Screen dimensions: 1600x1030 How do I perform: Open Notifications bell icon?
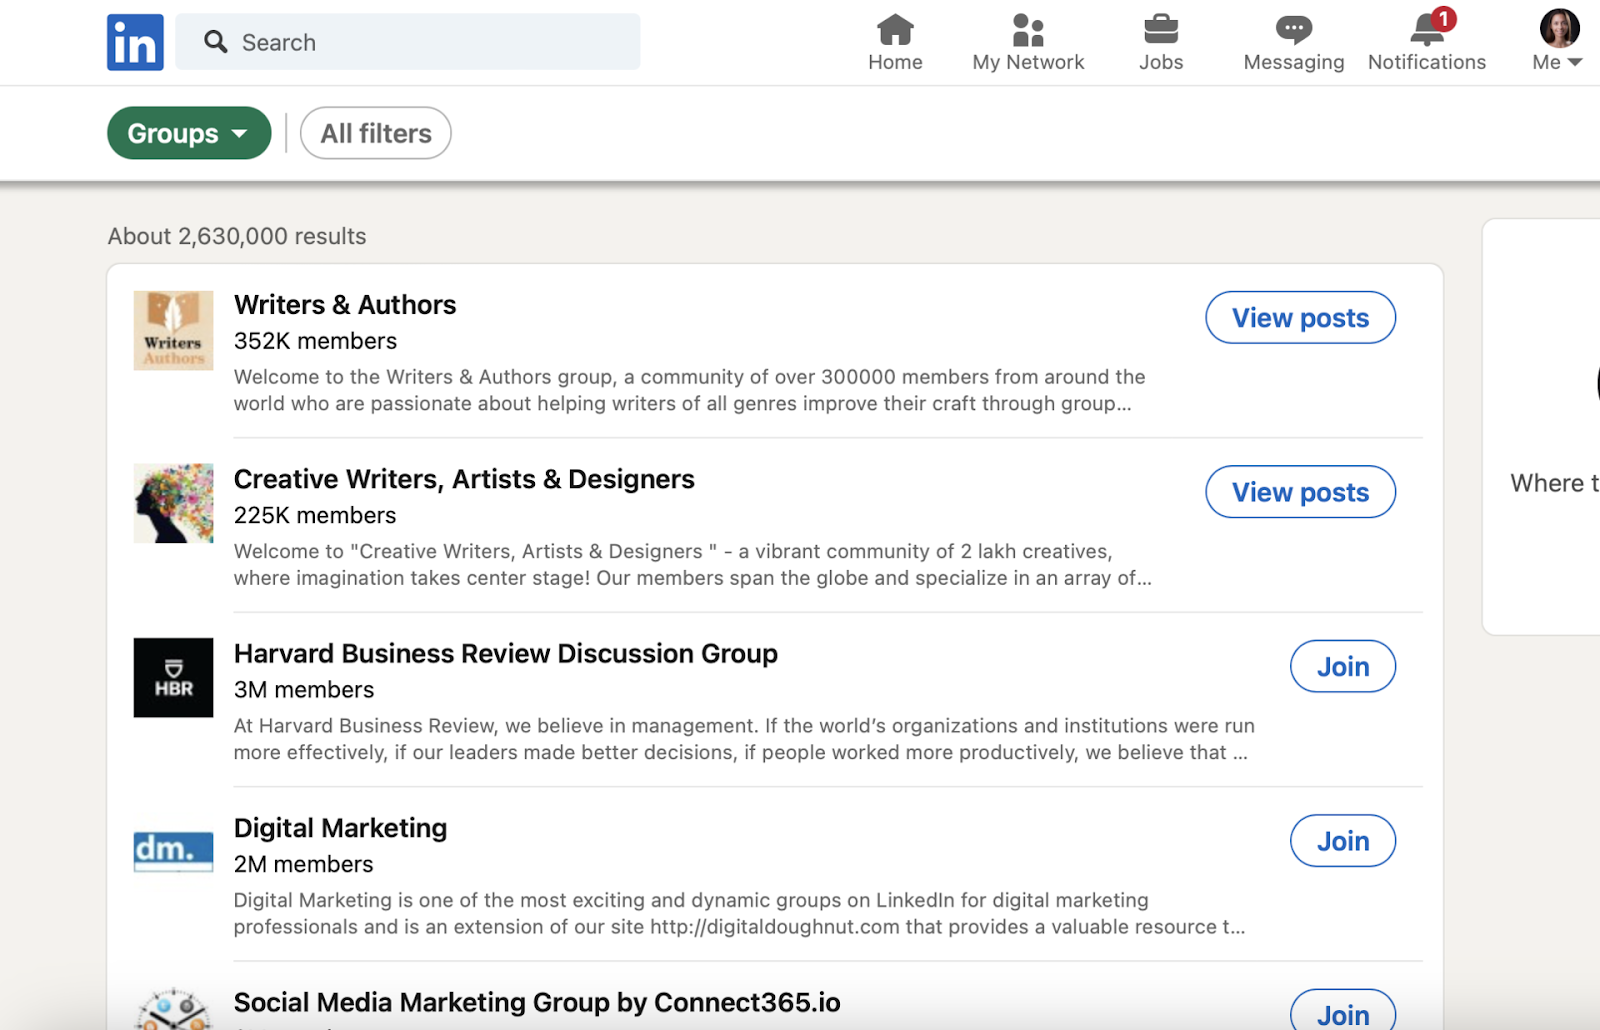click(x=1427, y=30)
